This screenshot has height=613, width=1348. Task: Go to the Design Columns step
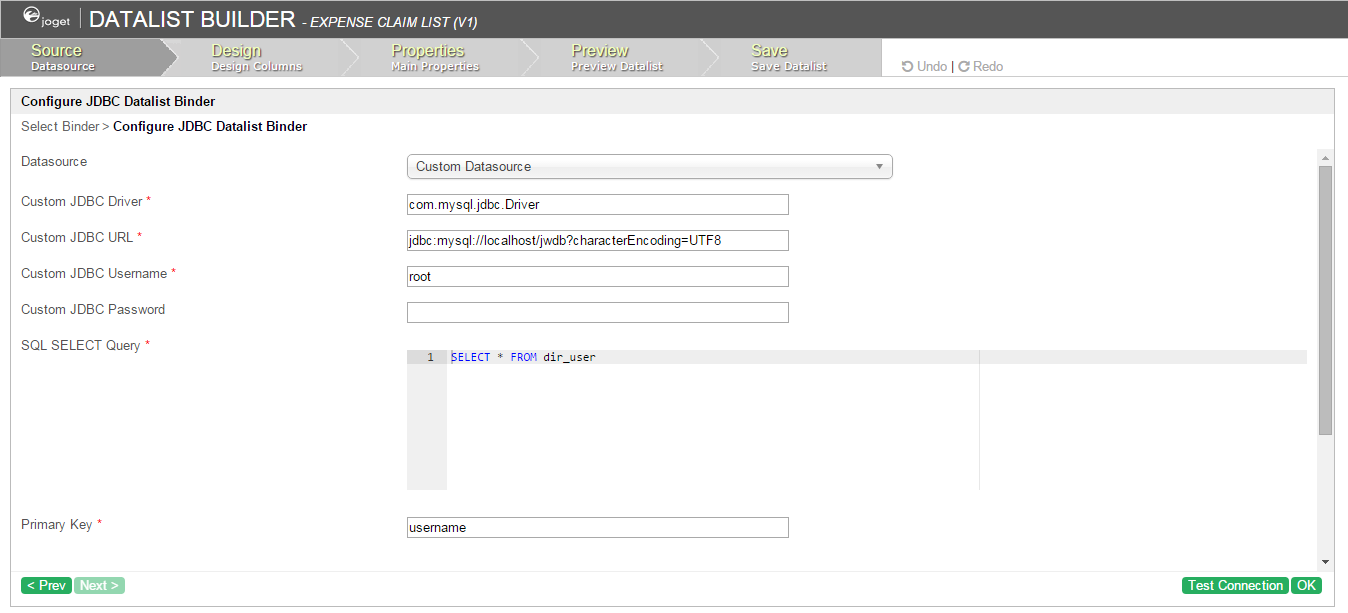click(256, 58)
